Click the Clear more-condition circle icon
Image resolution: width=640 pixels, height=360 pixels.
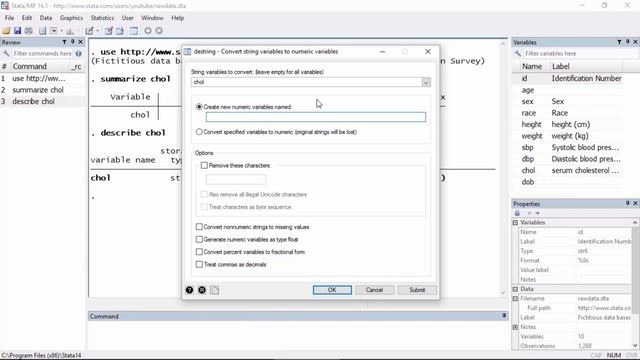148,31
